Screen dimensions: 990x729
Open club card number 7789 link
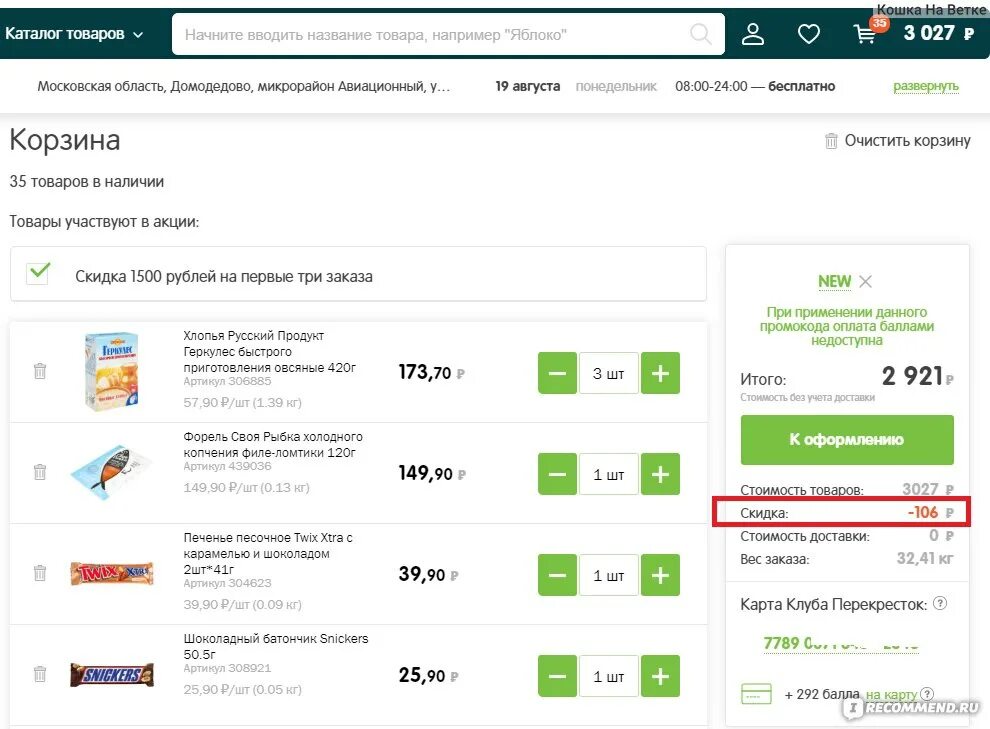pyautogui.click(x=841, y=643)
